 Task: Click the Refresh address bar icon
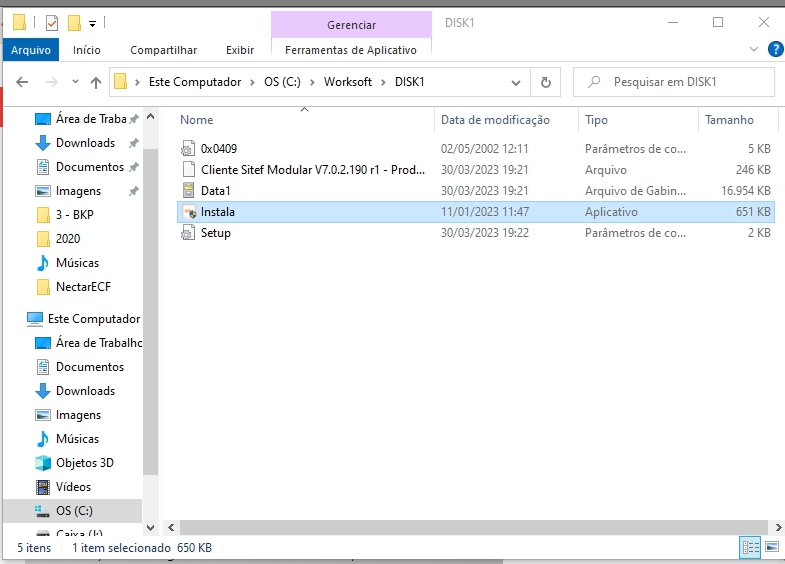tap(545, 82)
